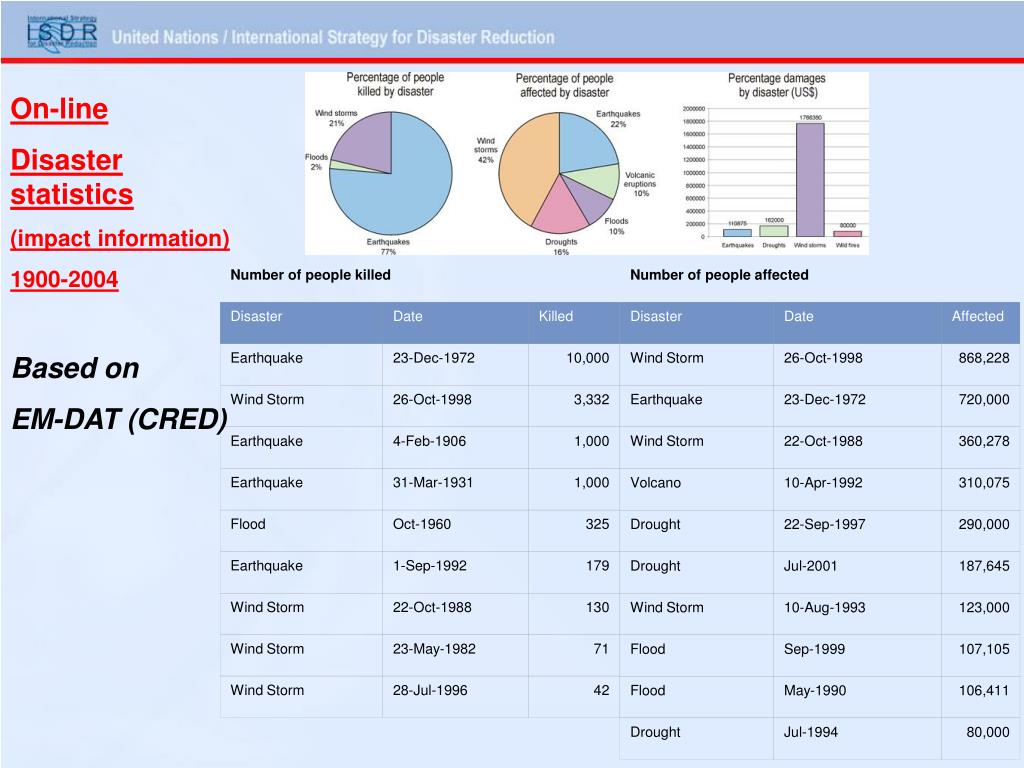This screenshot has height=768, width=1024.
Task: Select the 'Number of people killed' heading
Action: coord(310,275)
